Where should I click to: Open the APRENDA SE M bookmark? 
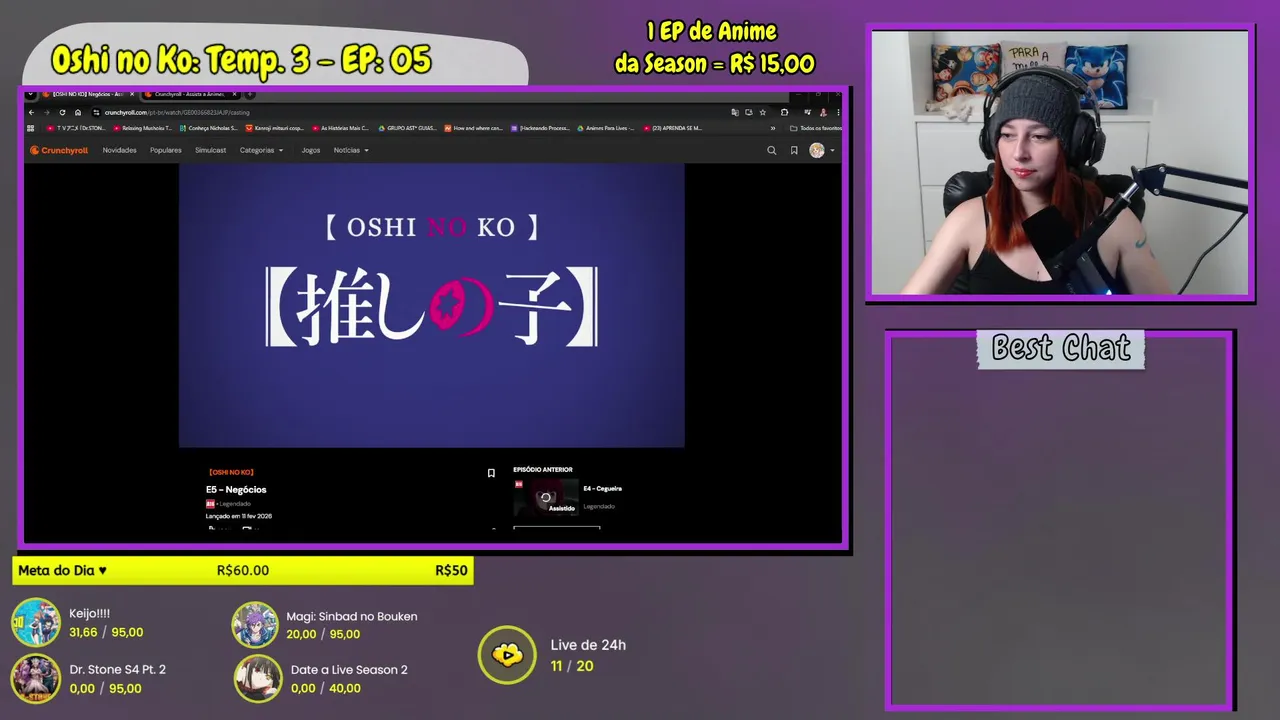(x=672, y=128)
